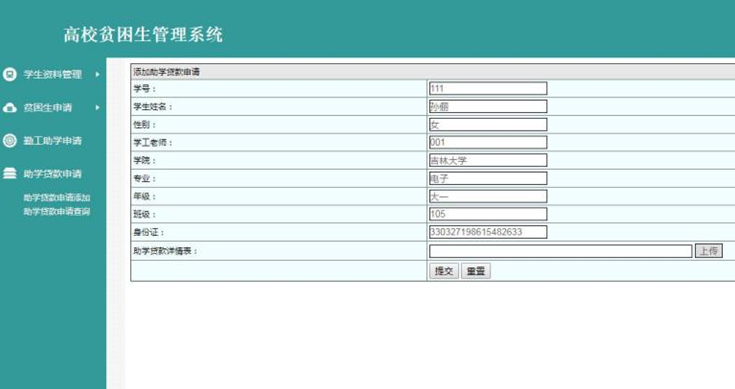Viewport: 735px width, 389px height.
Task: Expand the 贫困生申请 arrow
Action: point(98,107)
